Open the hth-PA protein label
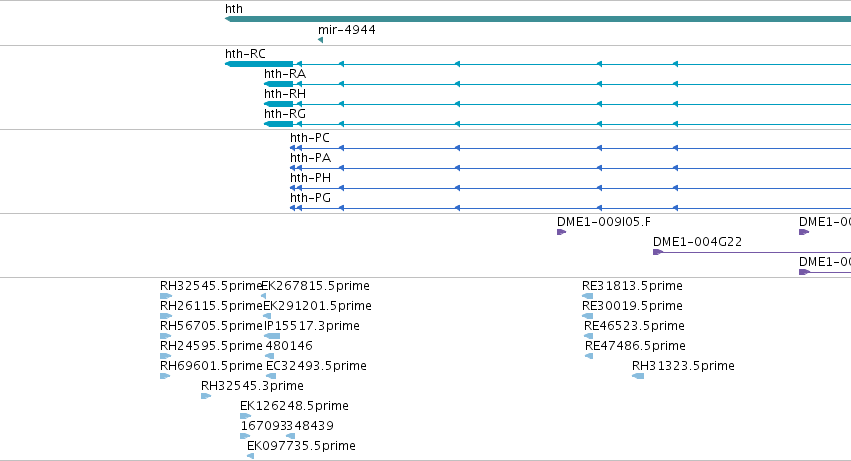 [x=310, y=158]
